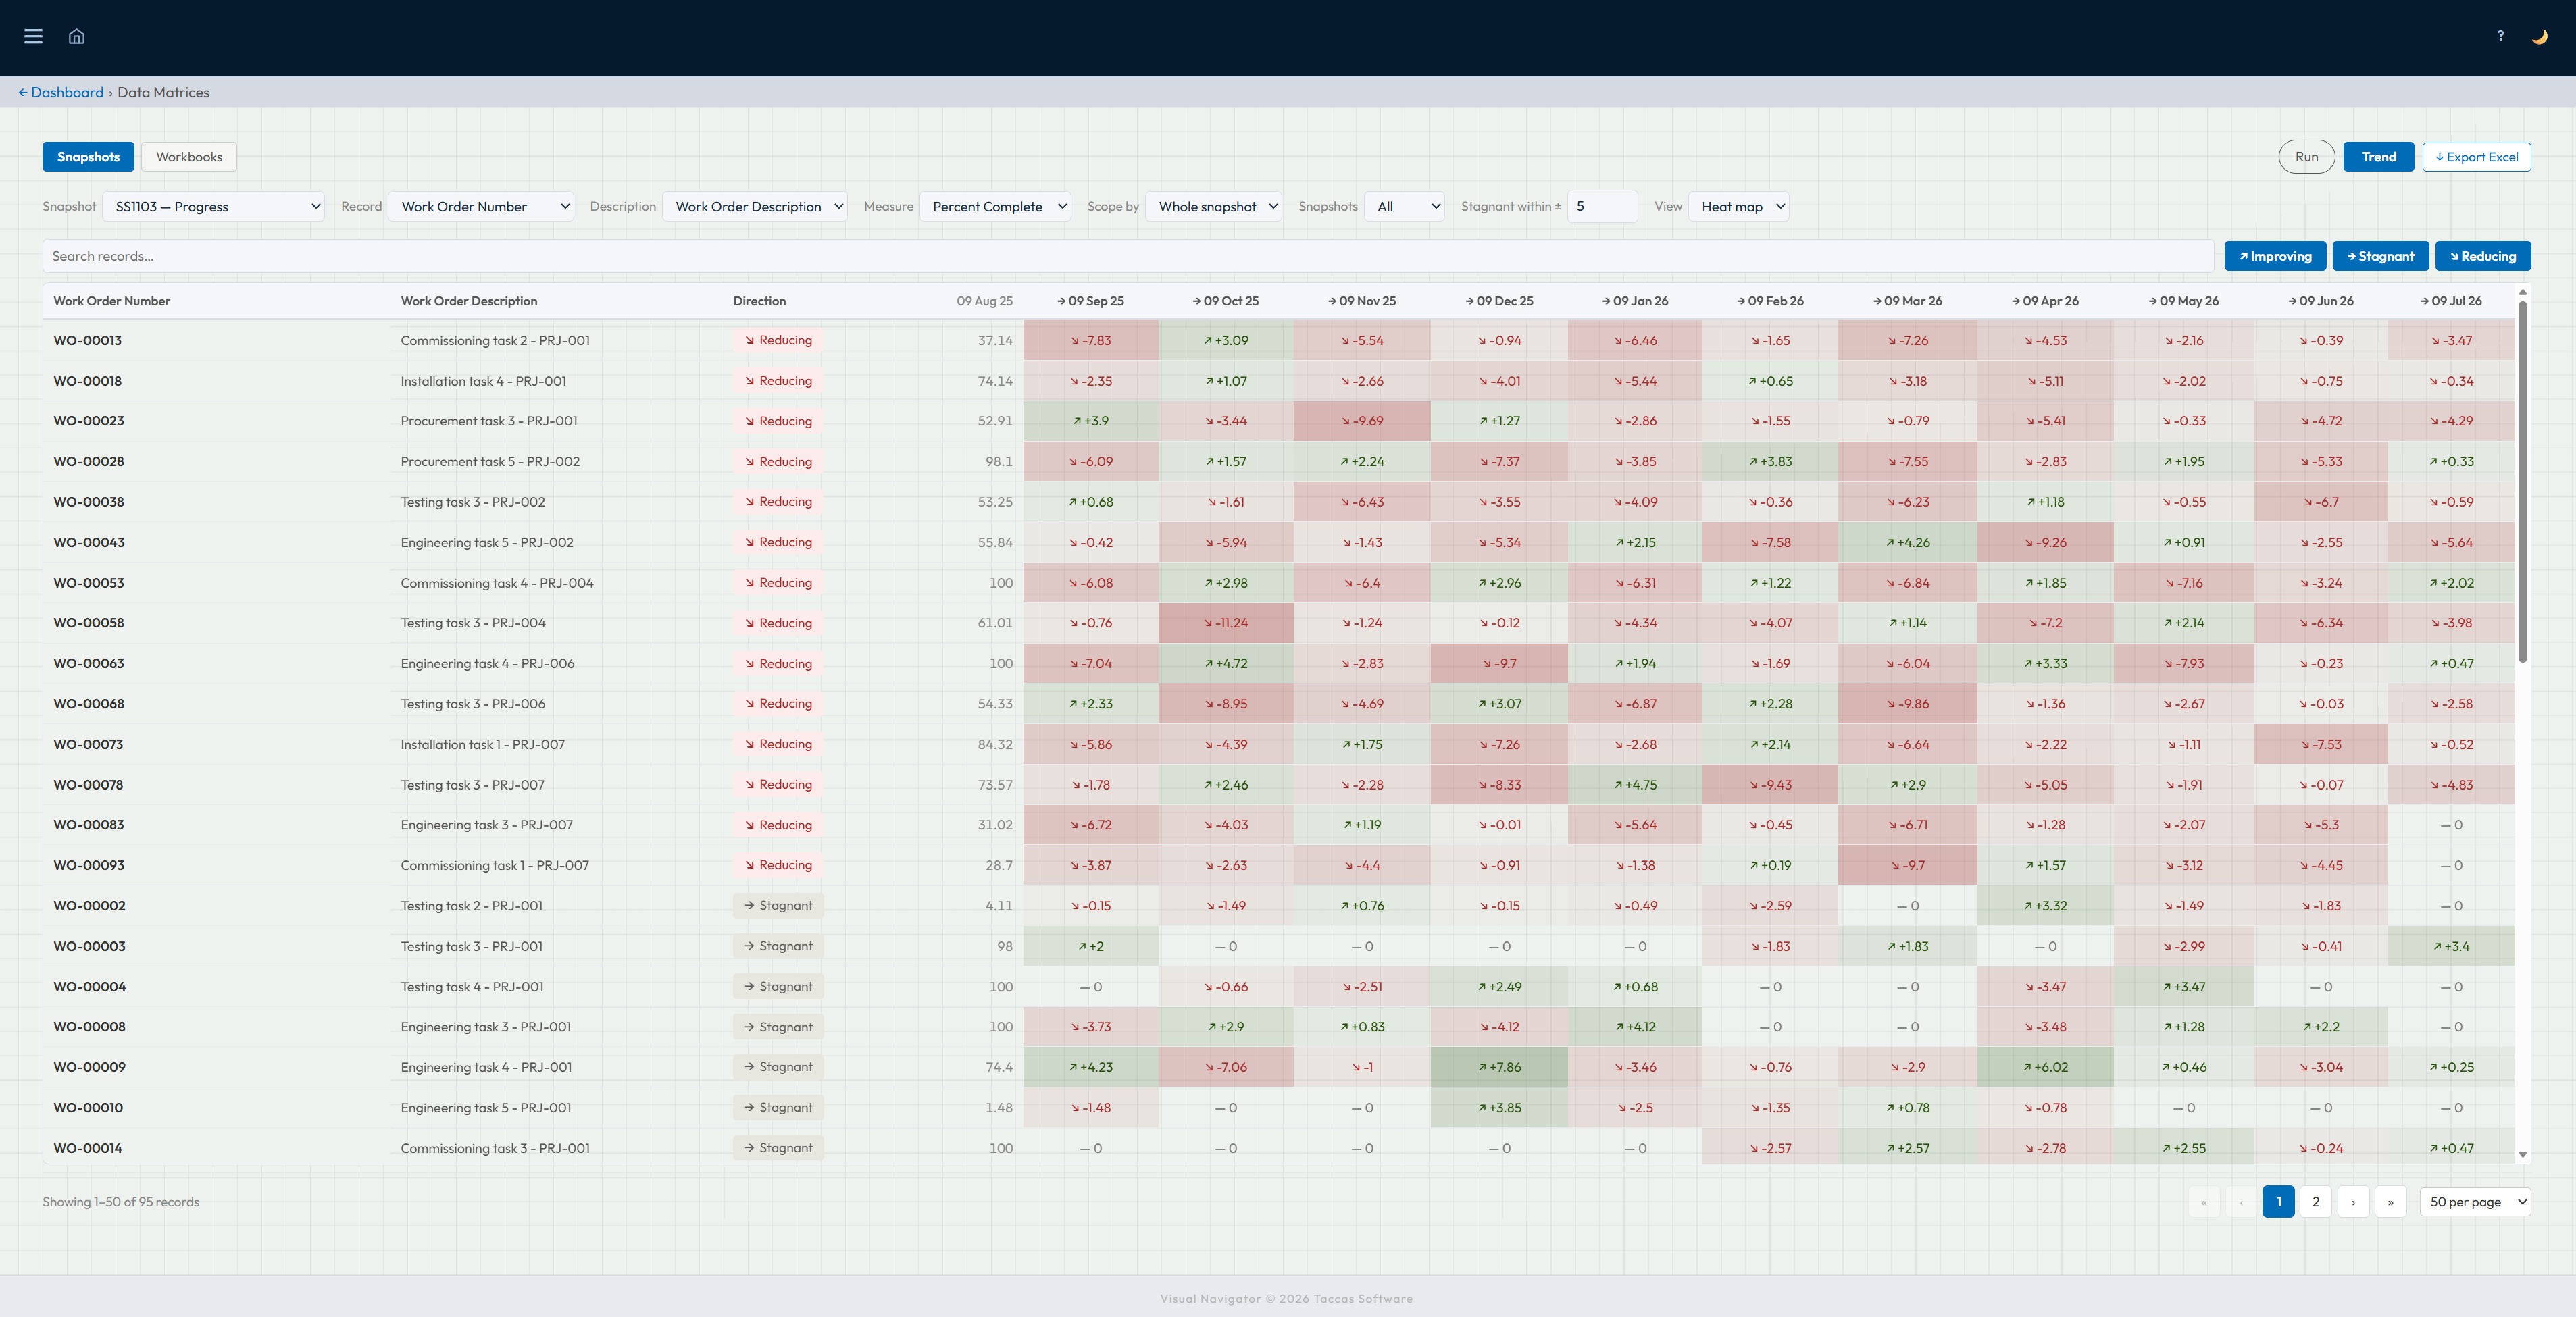Focus the Search records field
2576x1317 pixels.
point(1127,256)
